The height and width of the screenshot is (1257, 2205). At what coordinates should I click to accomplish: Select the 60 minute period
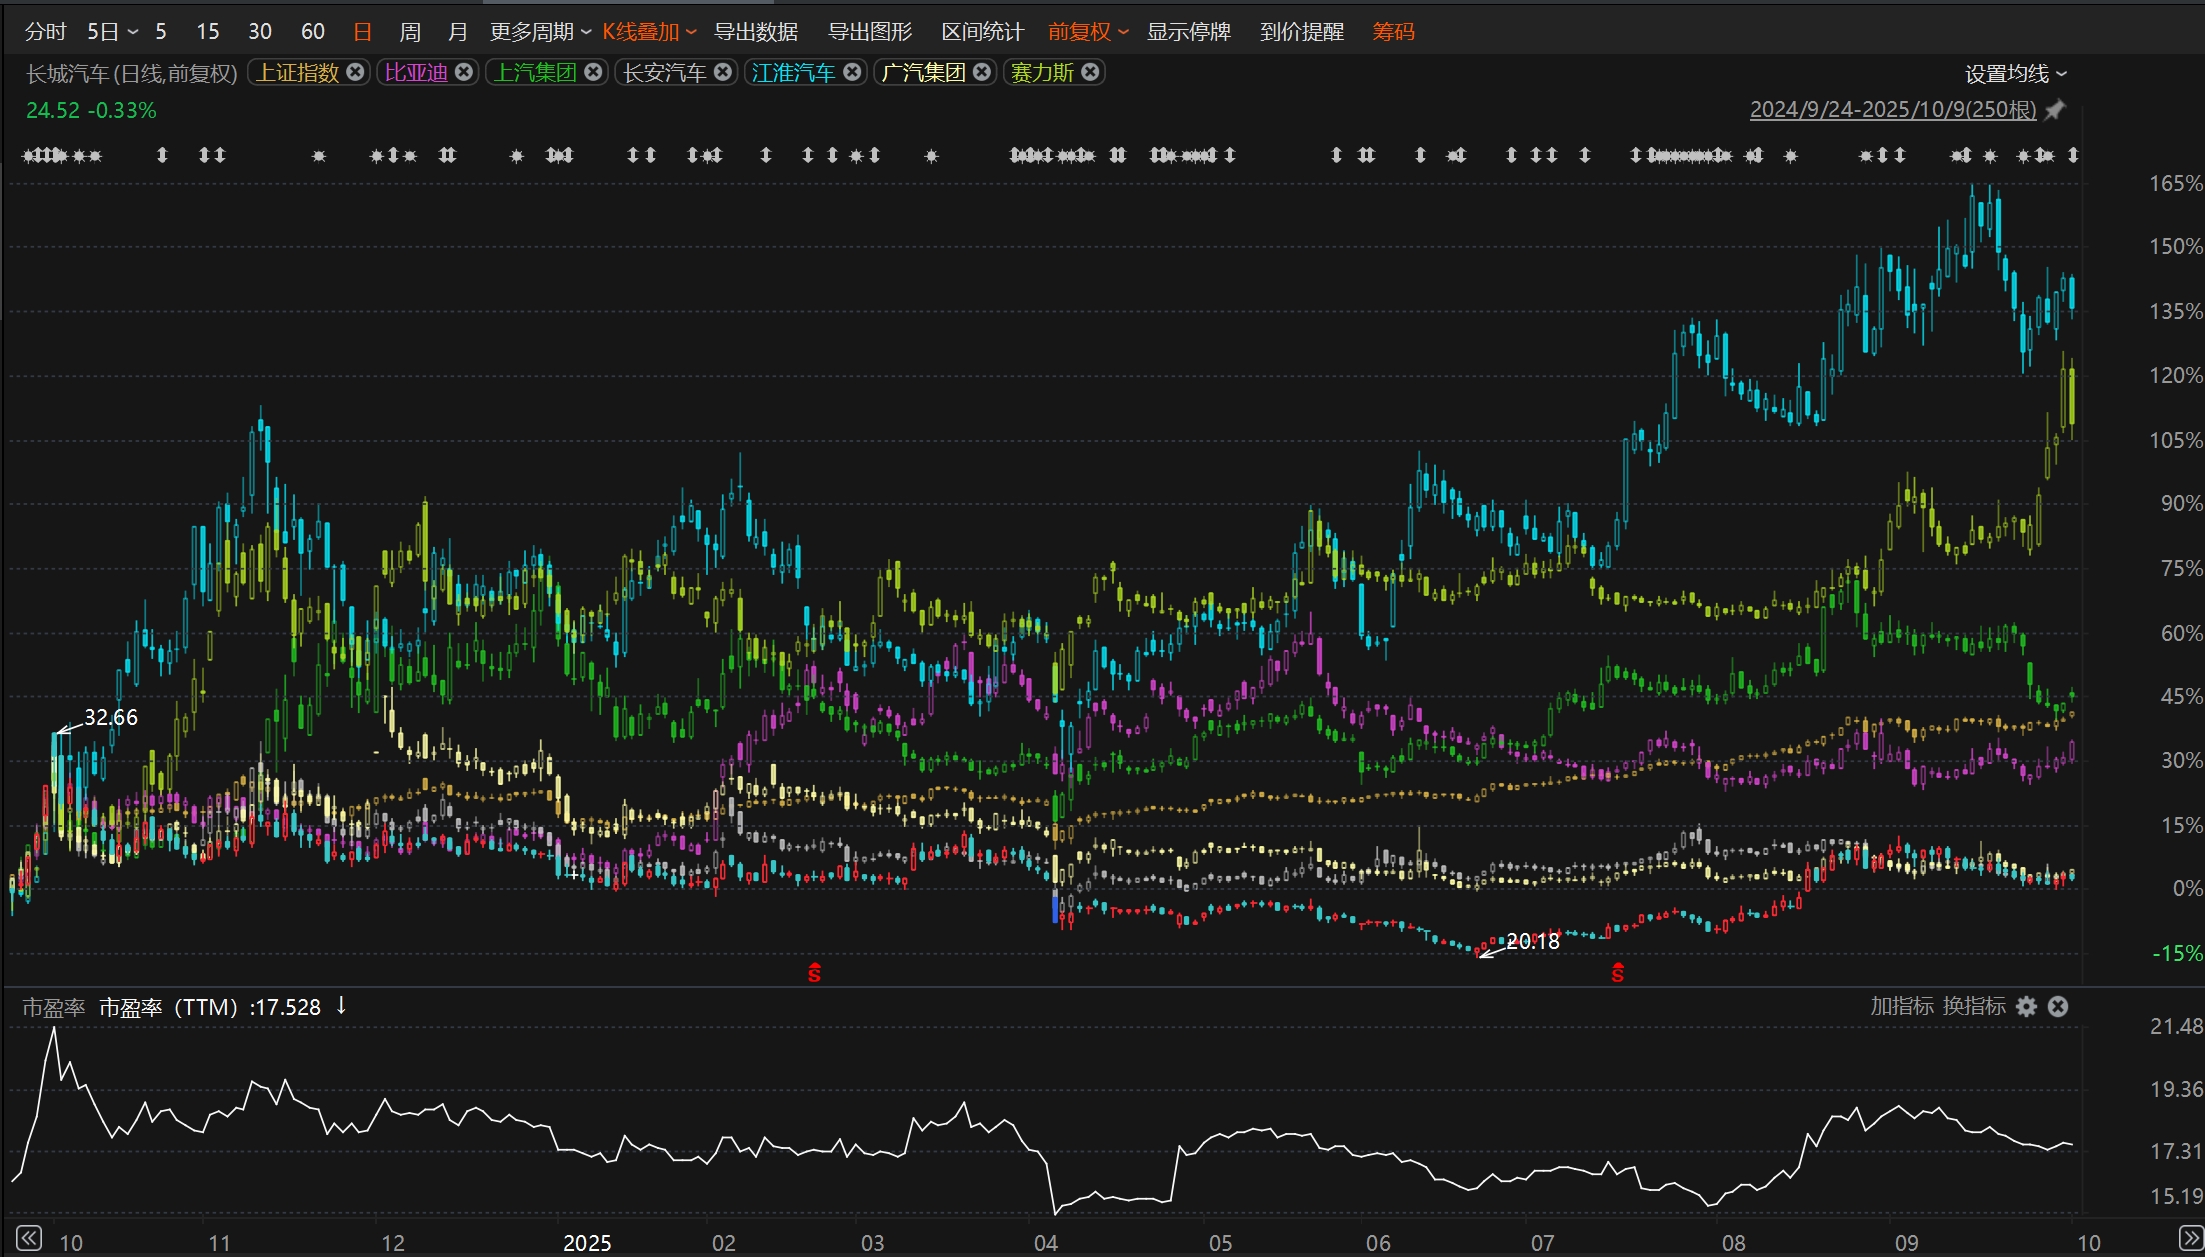pos(313,32)
